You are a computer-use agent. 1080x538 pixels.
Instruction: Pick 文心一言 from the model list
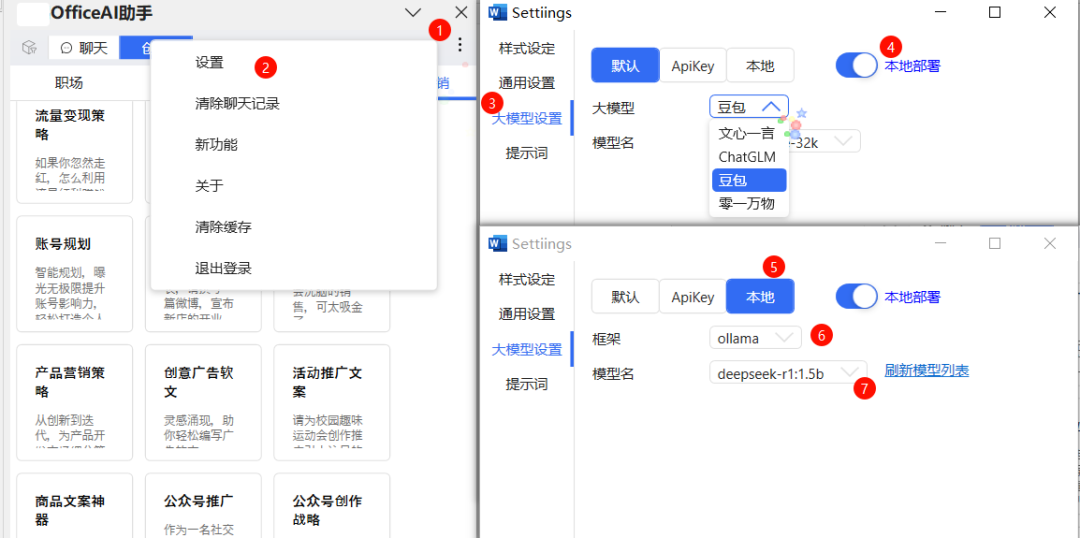[x=747, y=133]
